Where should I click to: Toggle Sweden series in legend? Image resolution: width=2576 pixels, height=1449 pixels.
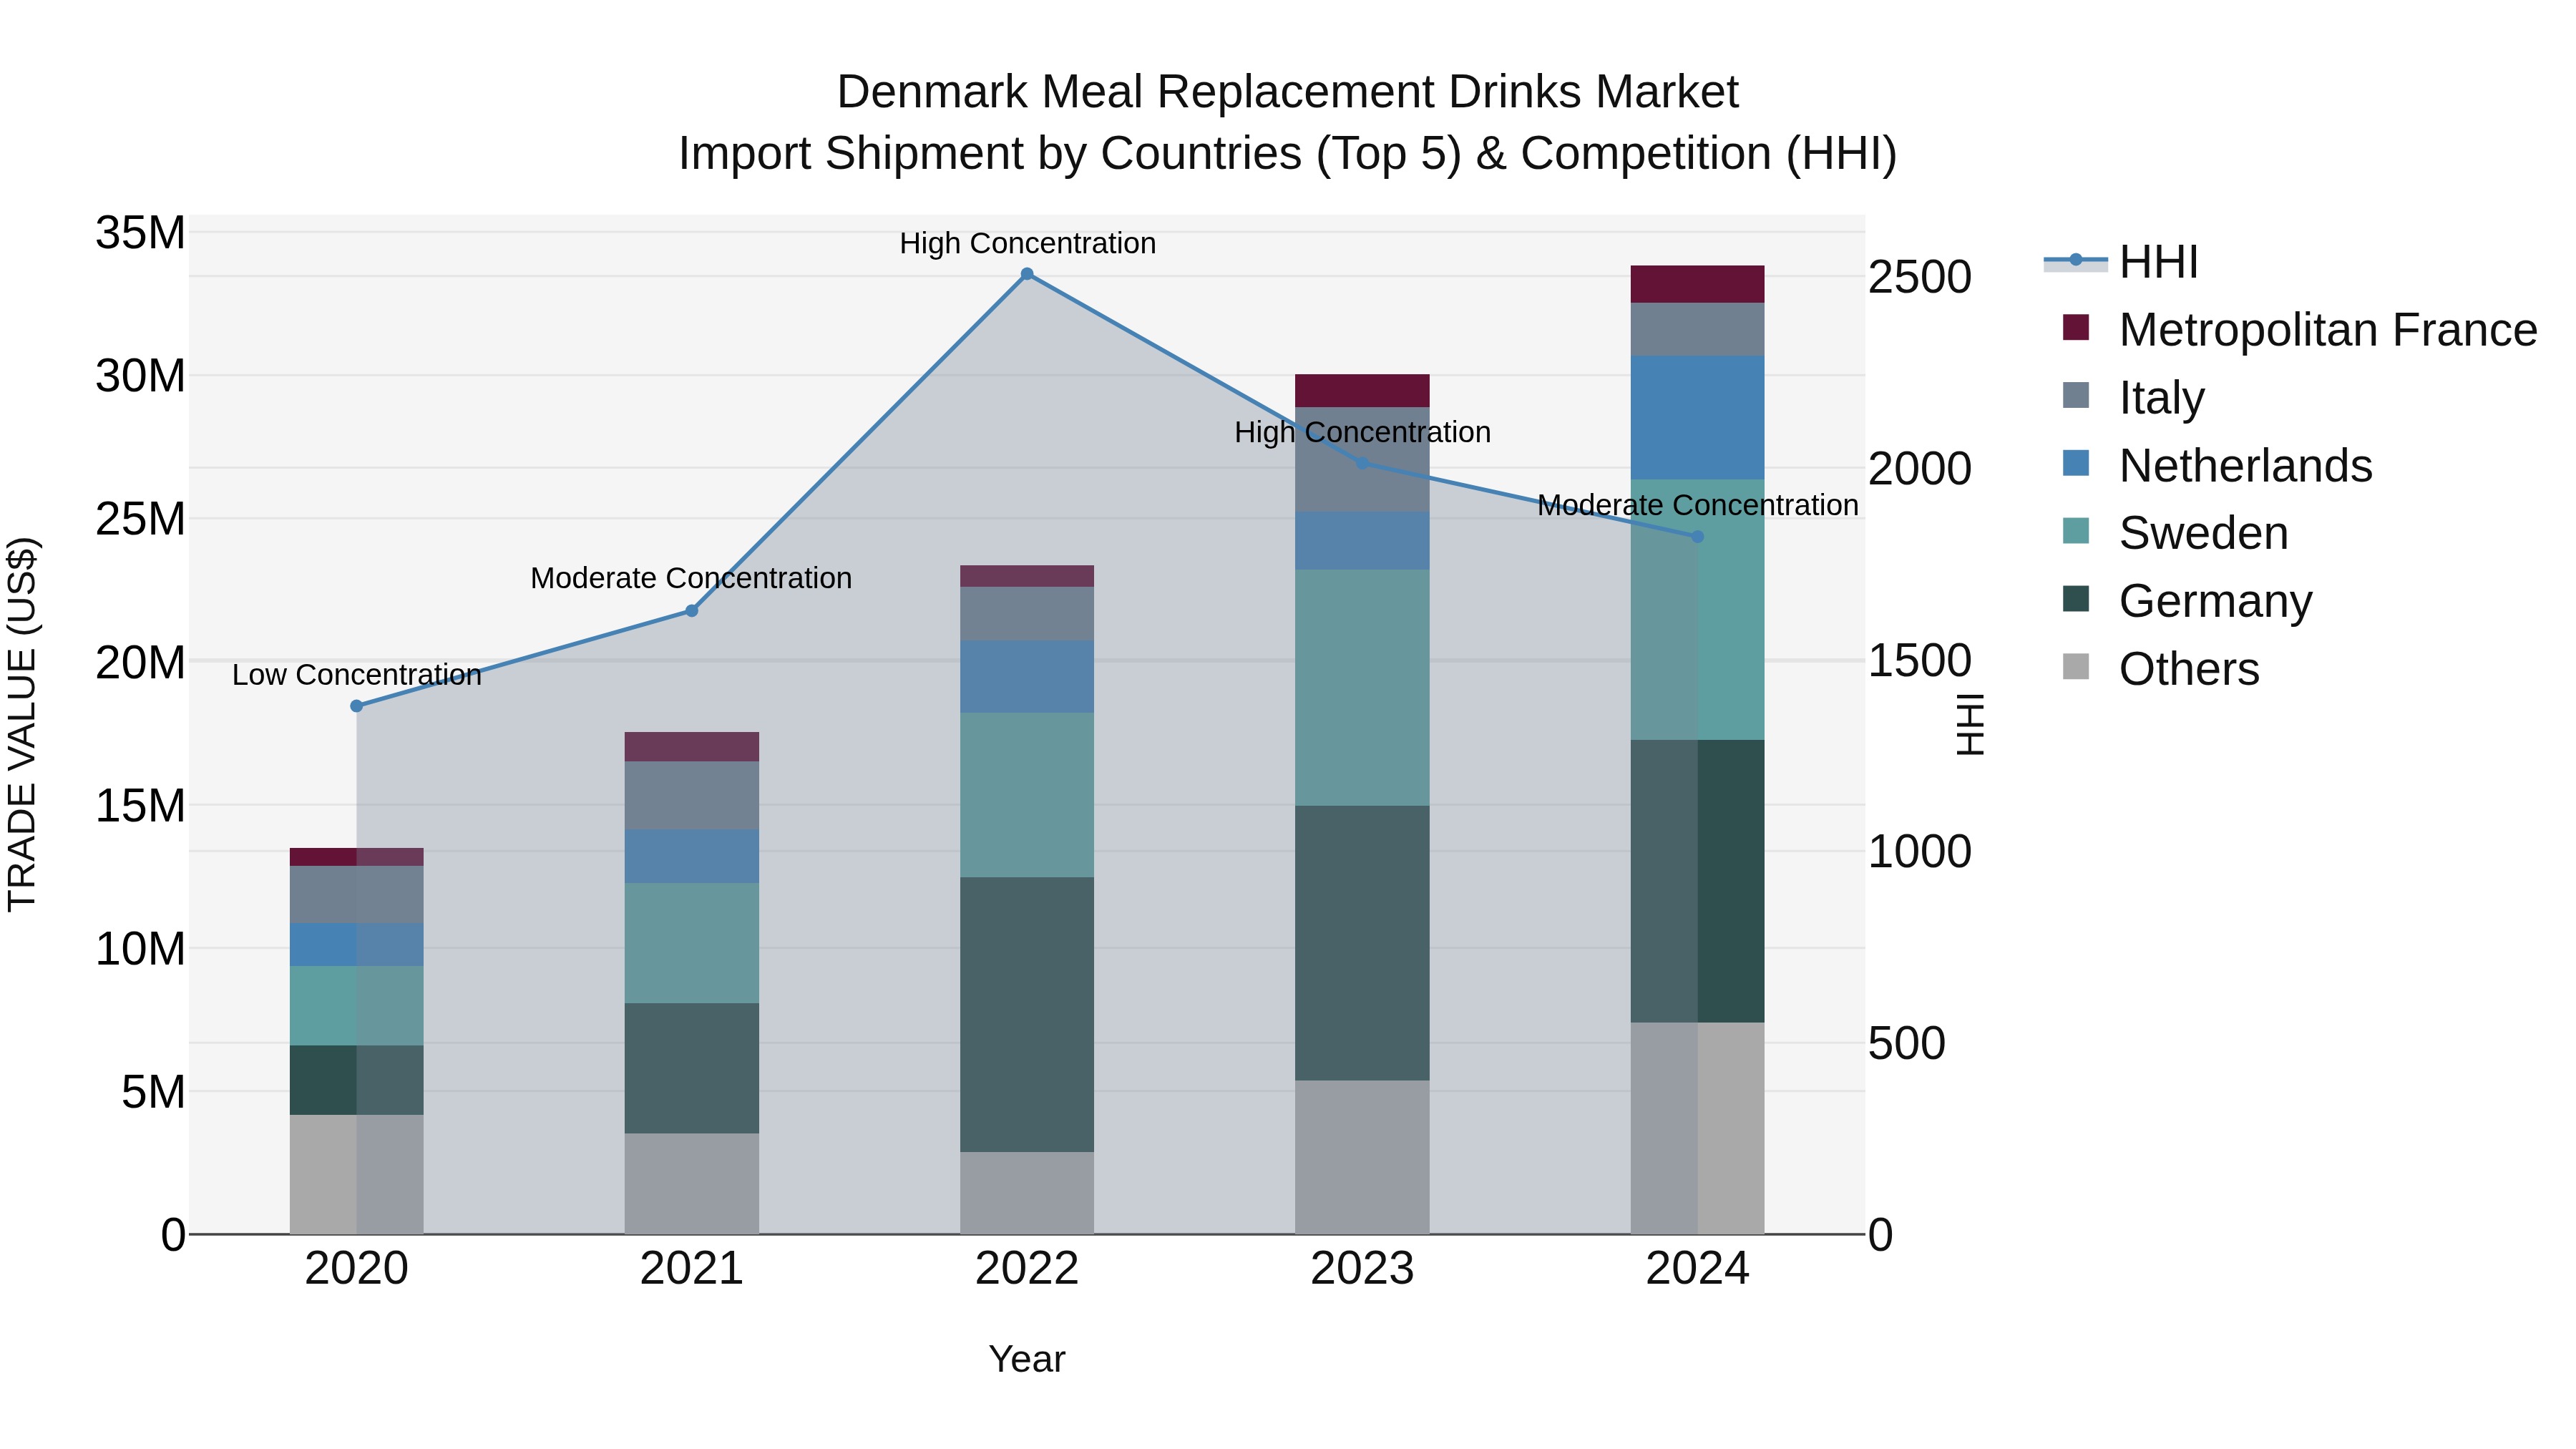2175,533
